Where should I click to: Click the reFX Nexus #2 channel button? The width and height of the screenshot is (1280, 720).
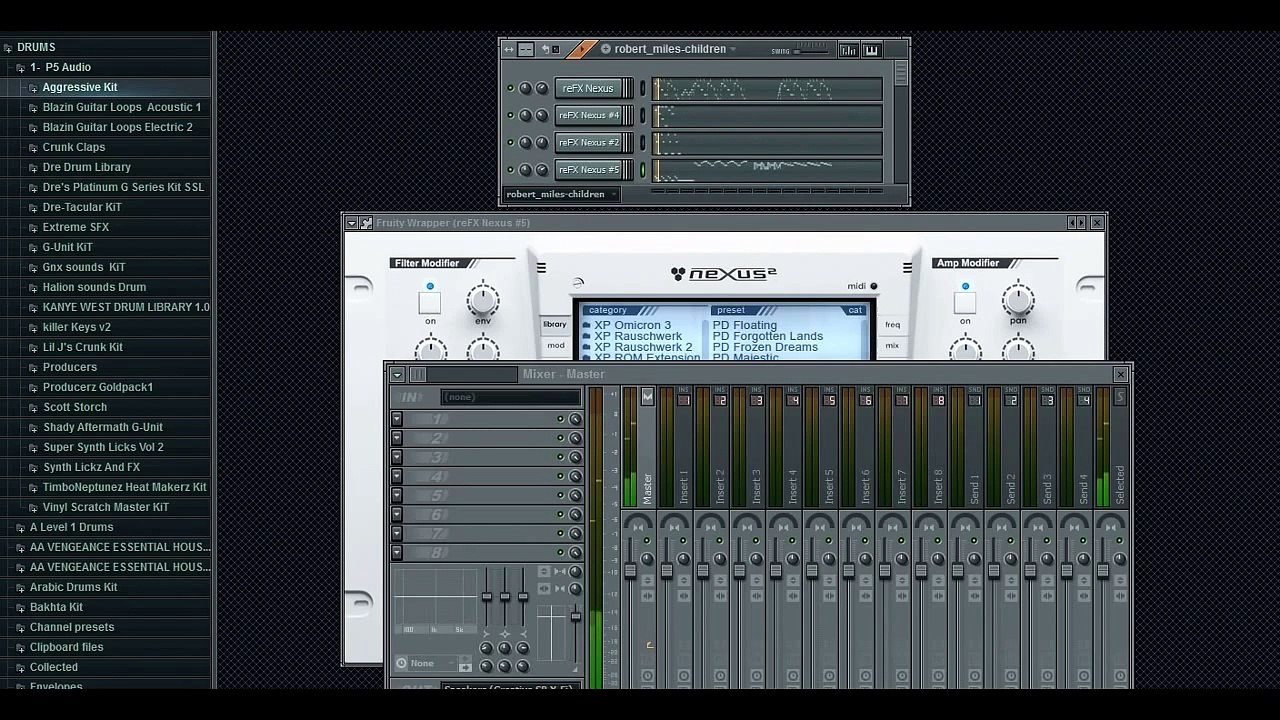tap(588, 142)
